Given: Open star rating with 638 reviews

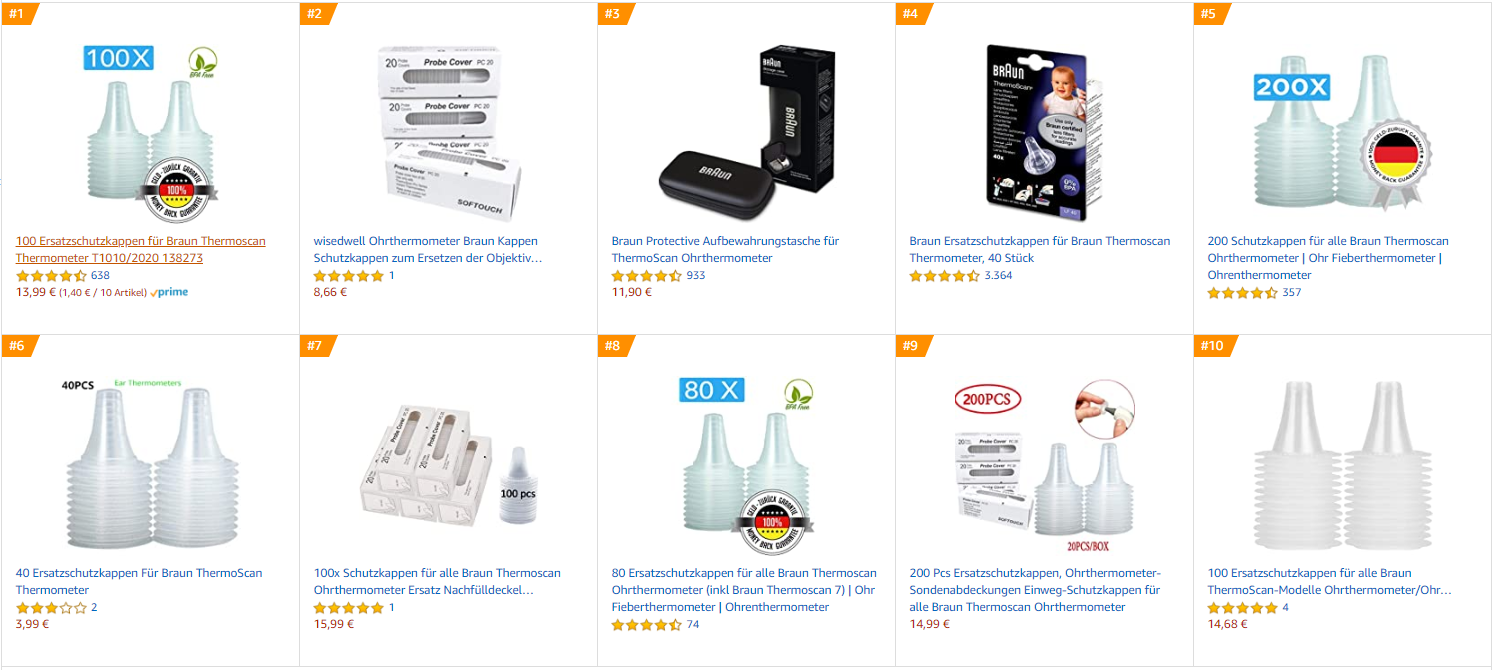Looking at the screenshot, I should [51, 275].
